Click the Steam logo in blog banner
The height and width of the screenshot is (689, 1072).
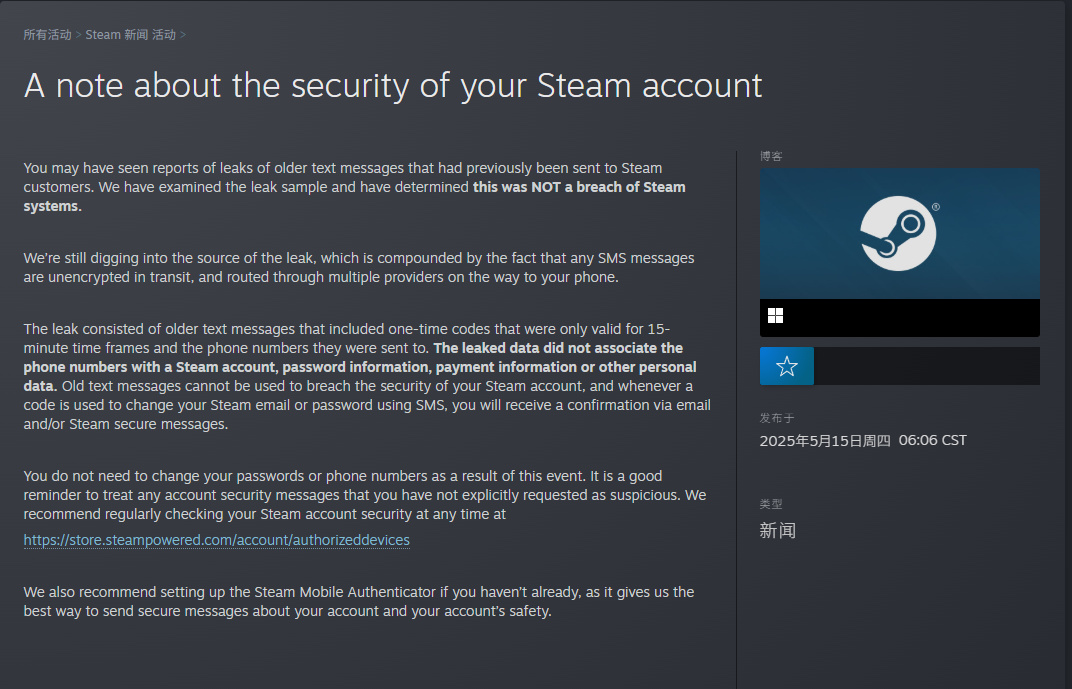898,233
